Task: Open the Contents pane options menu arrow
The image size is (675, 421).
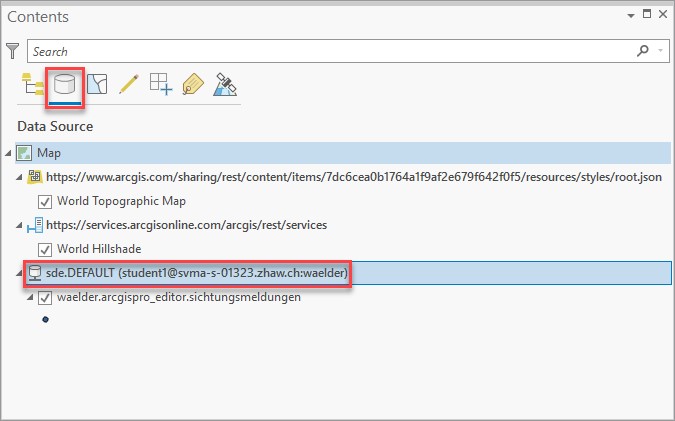Action: click(630, 15)
